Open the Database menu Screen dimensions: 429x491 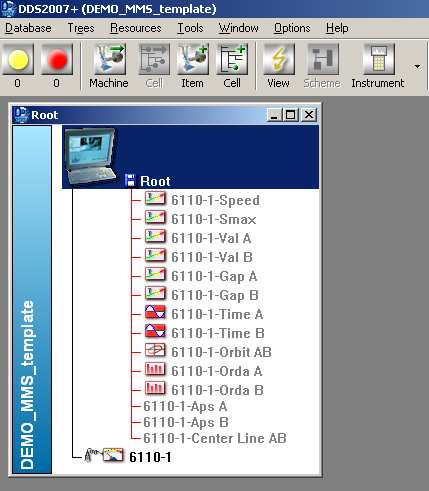28,28
